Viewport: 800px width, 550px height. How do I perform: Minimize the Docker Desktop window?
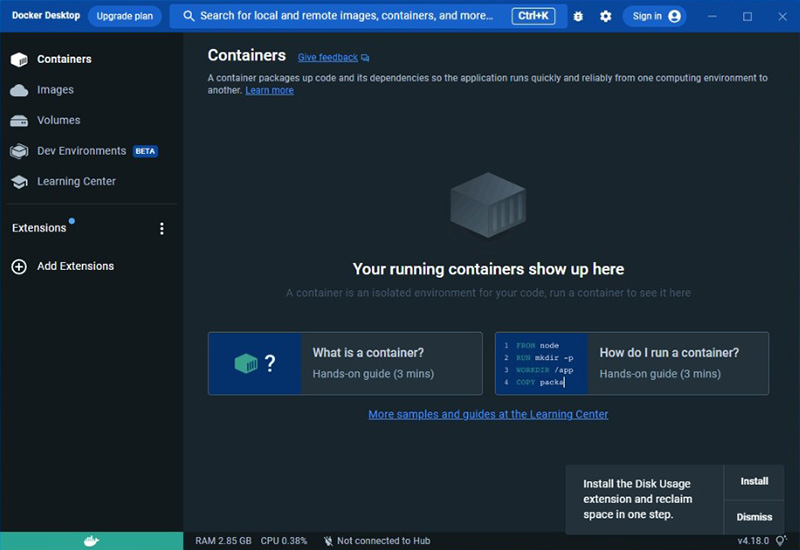[712, 16]
